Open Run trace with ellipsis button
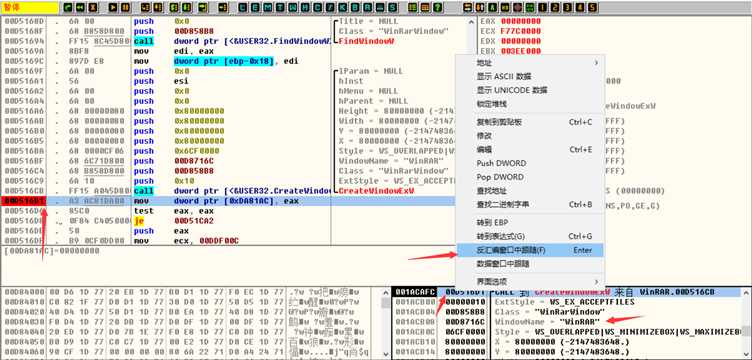 380,7
